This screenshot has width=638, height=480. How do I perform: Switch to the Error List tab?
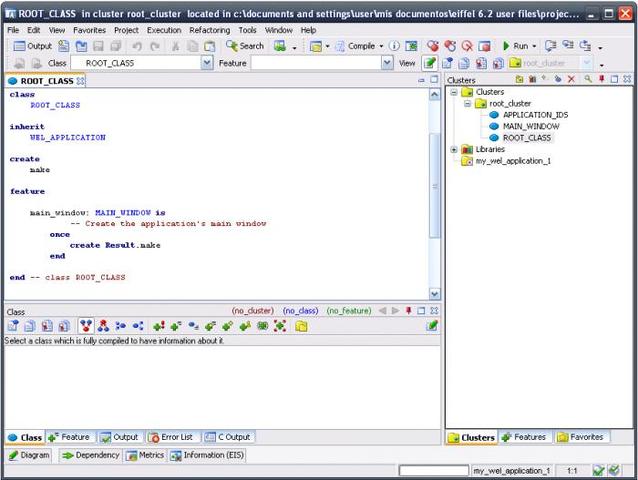pos(172,437)
